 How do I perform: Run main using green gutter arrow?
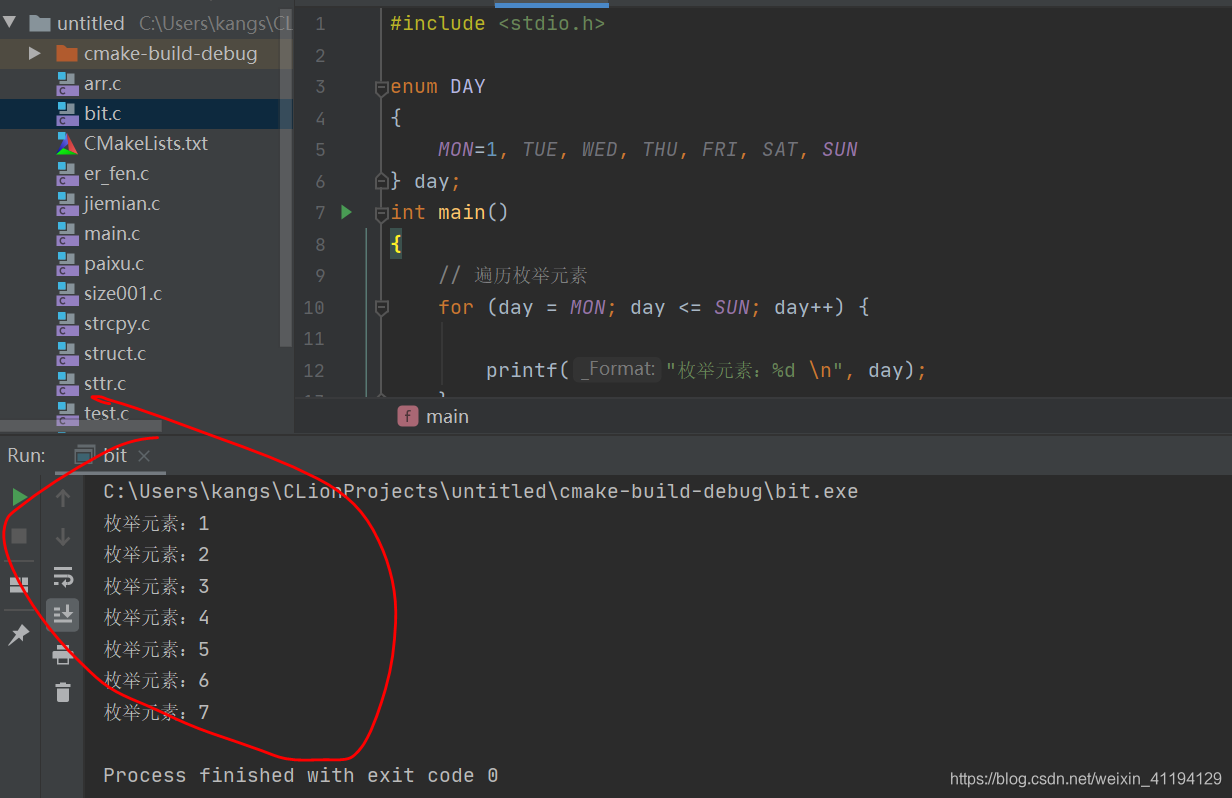pyautogui.click(x=346, y=212)
